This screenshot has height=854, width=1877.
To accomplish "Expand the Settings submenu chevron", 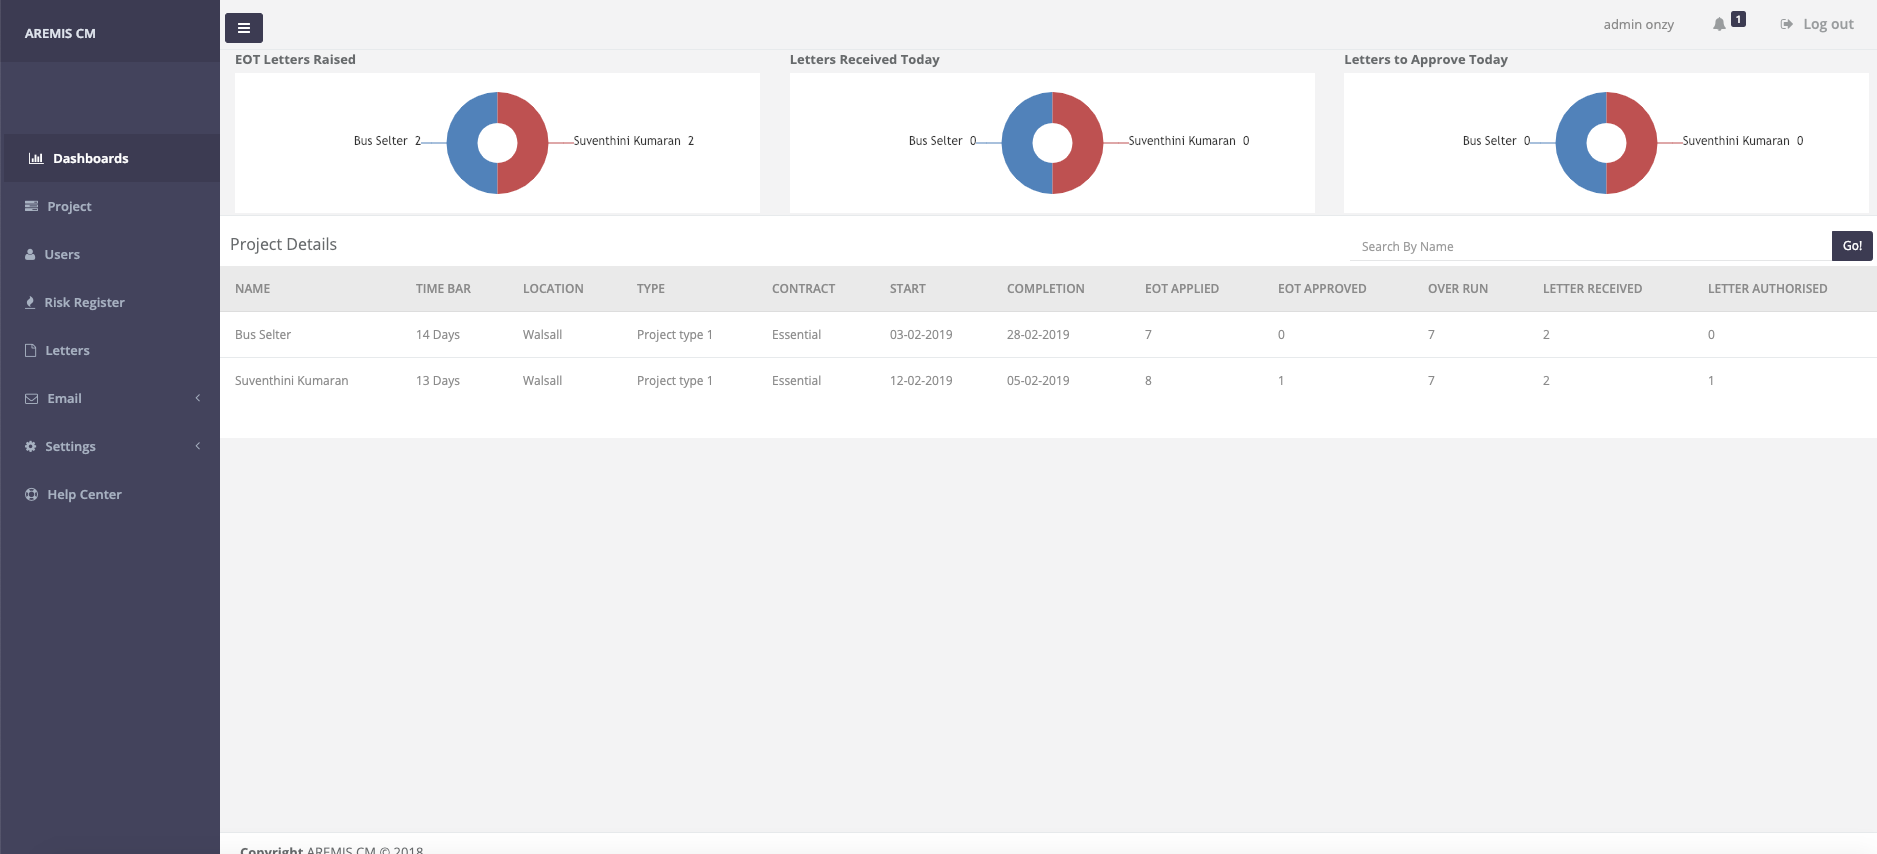I will pos(198,446).
